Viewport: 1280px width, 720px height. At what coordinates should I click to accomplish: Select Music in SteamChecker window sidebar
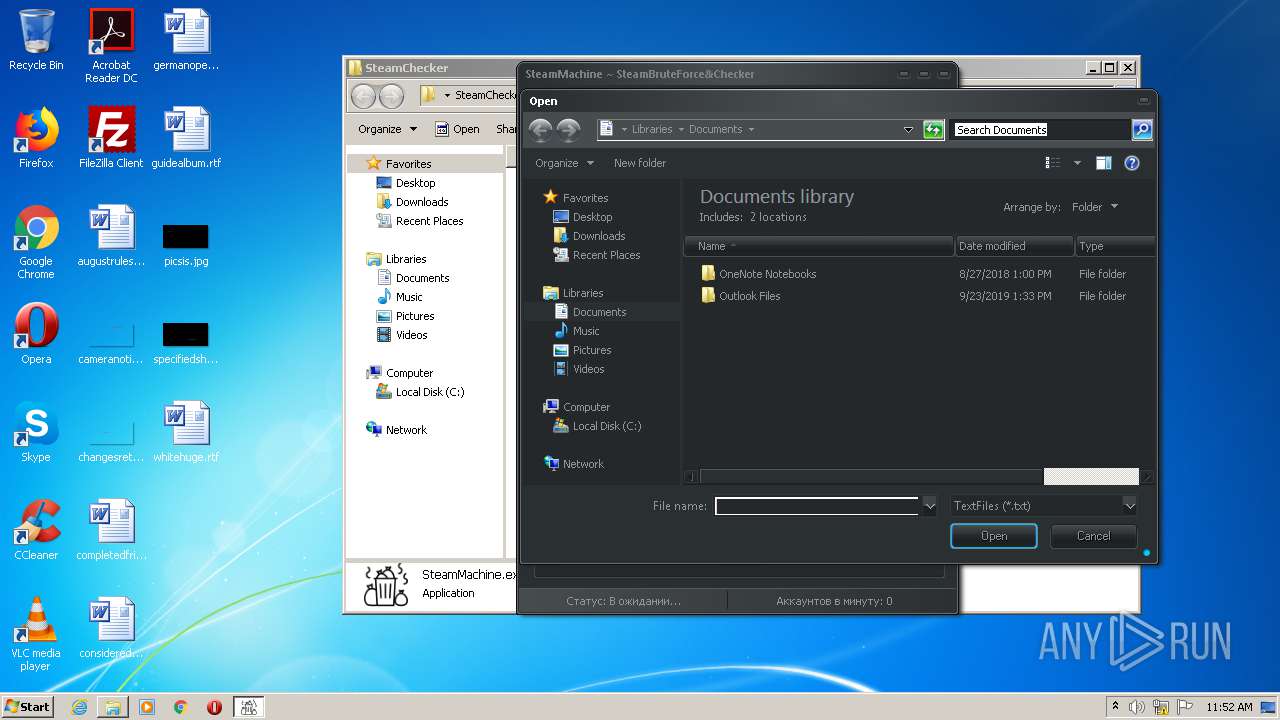400,297
